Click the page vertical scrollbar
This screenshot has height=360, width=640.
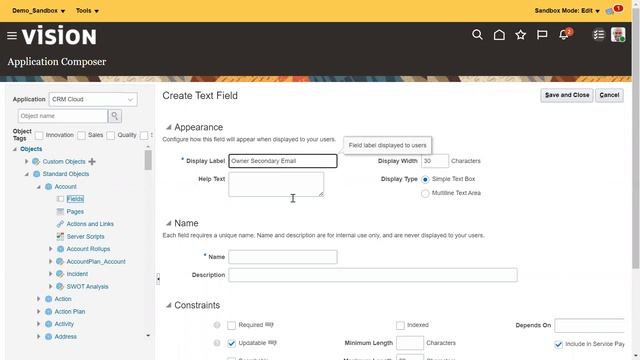[x=636, y=139]
